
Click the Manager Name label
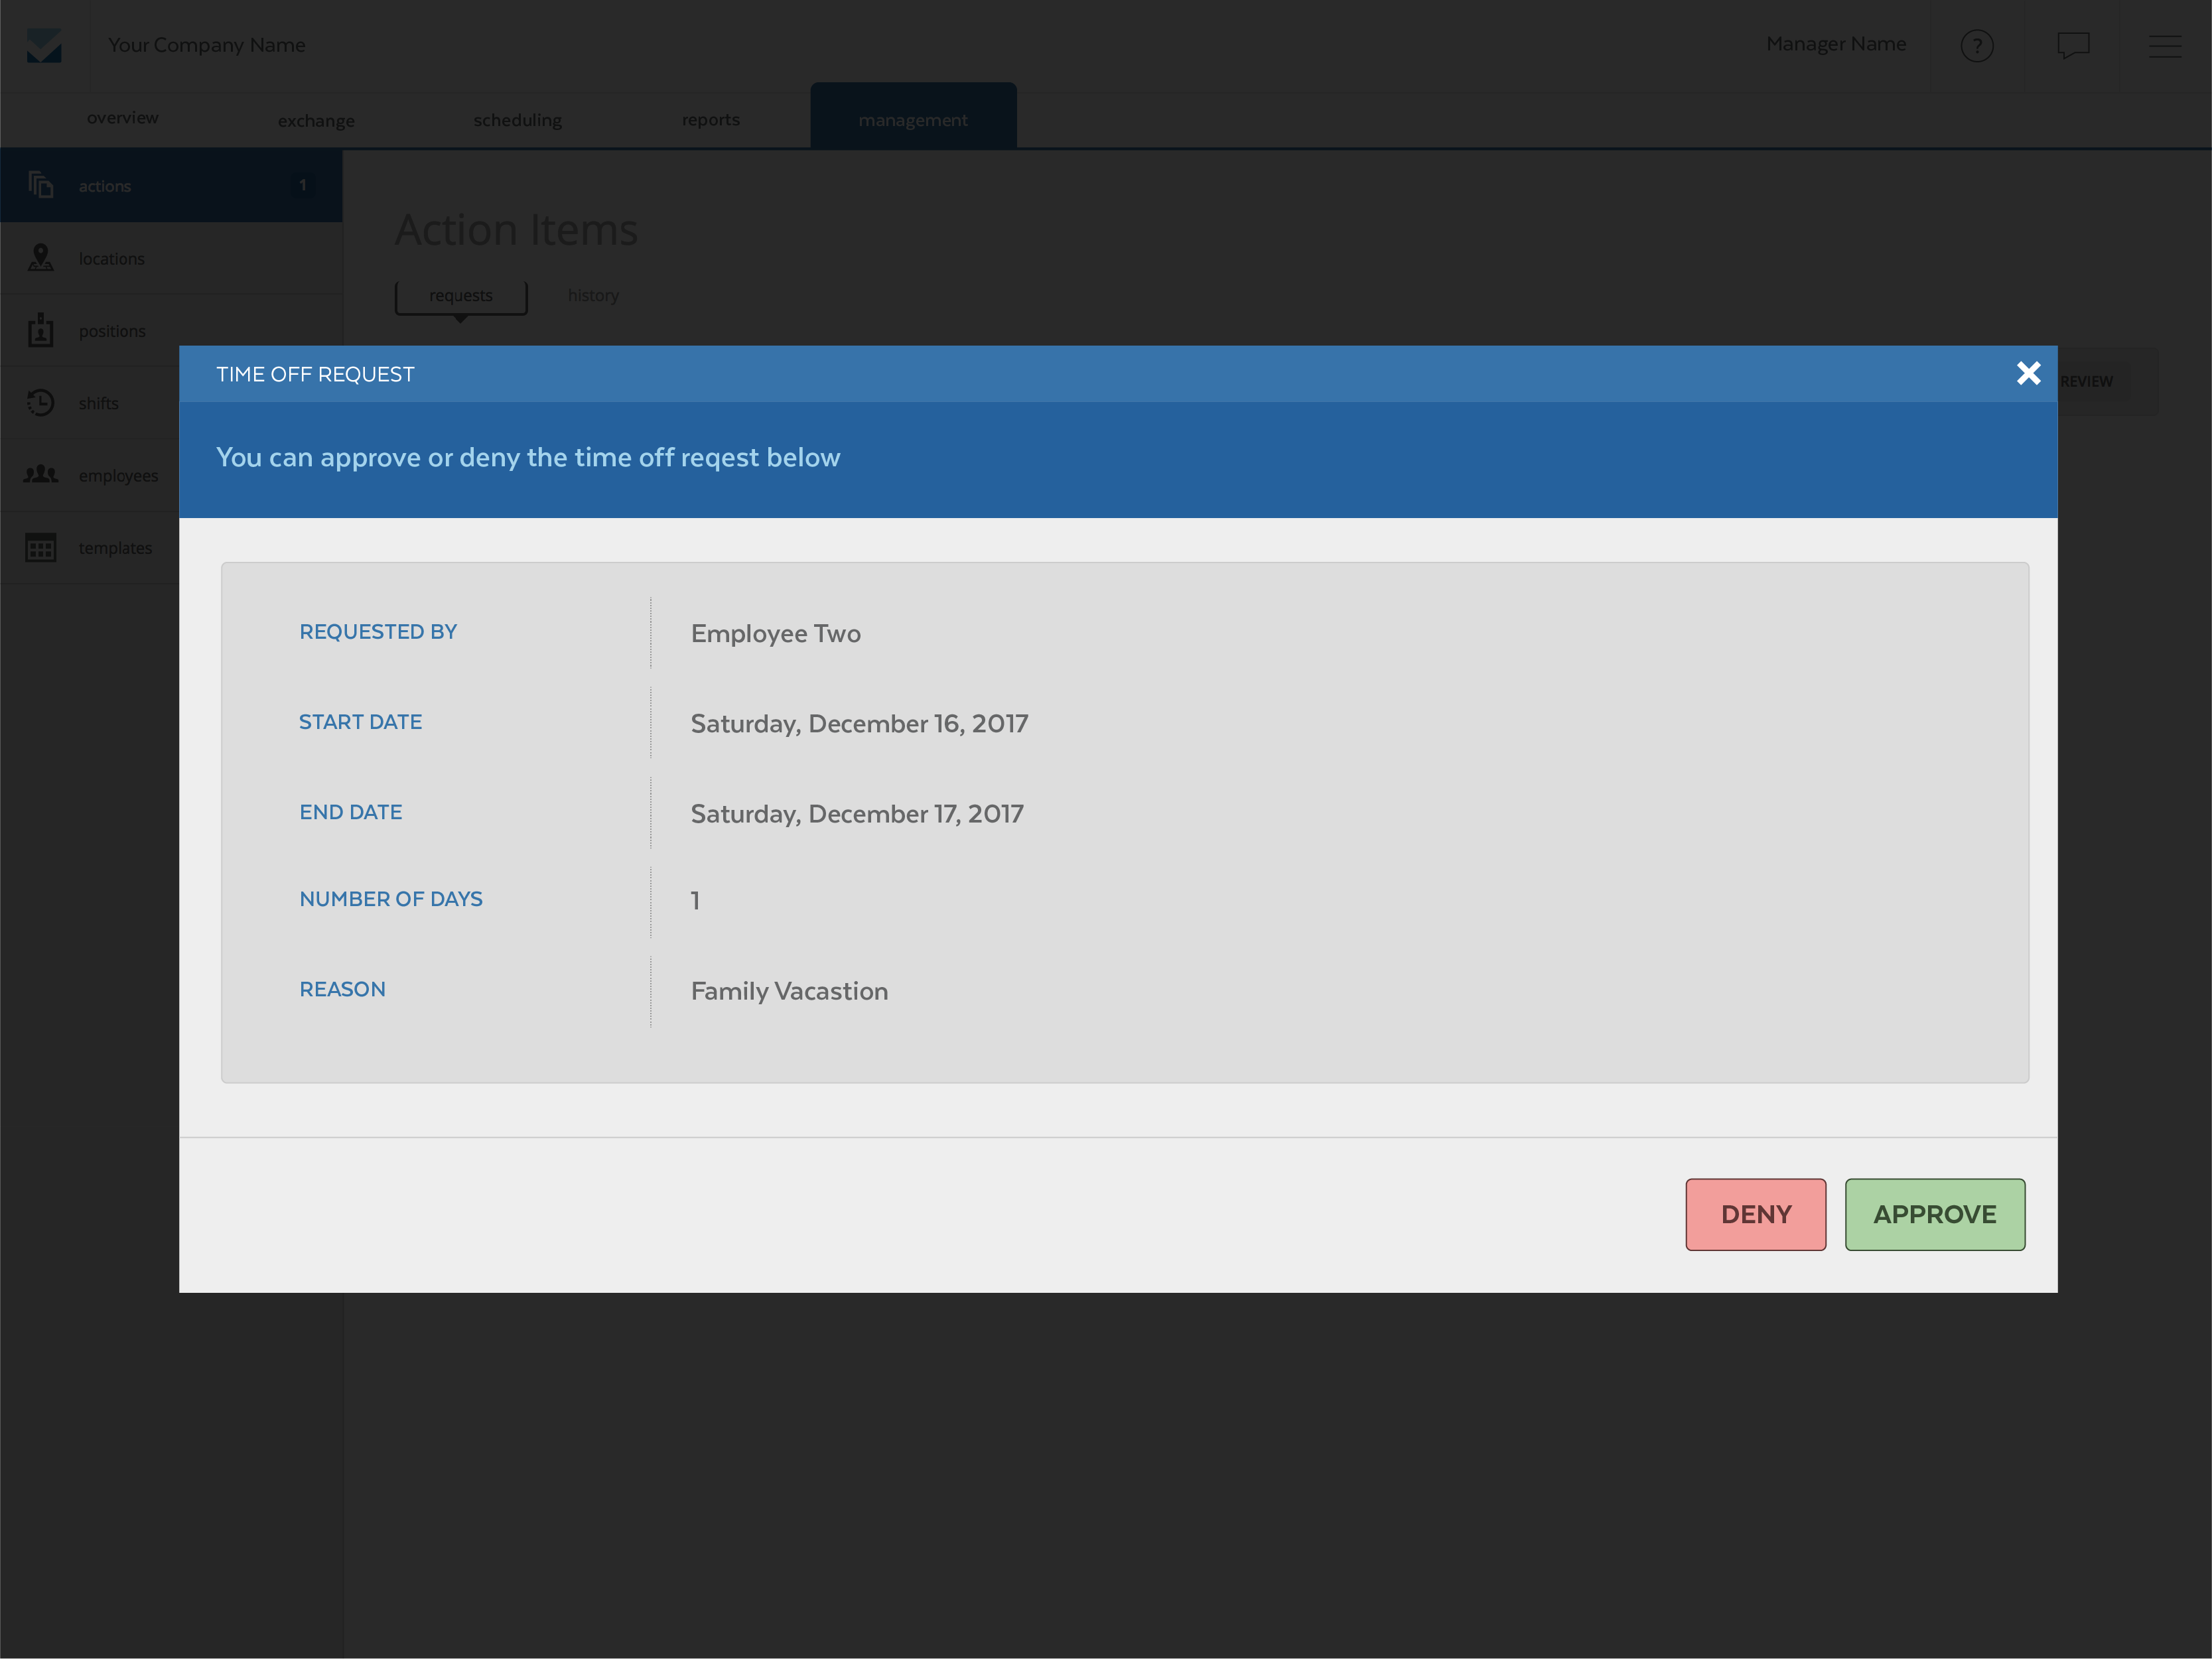point(1835,44)
